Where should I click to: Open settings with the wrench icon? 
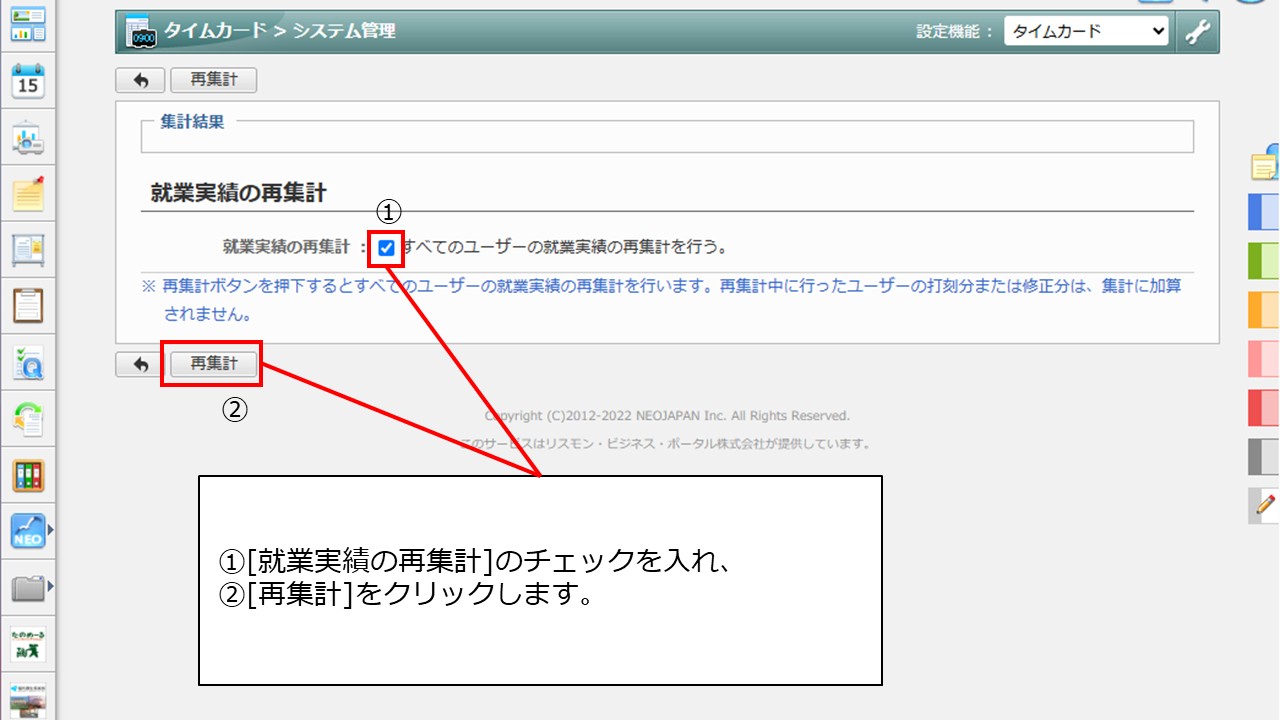point(1197,32)
